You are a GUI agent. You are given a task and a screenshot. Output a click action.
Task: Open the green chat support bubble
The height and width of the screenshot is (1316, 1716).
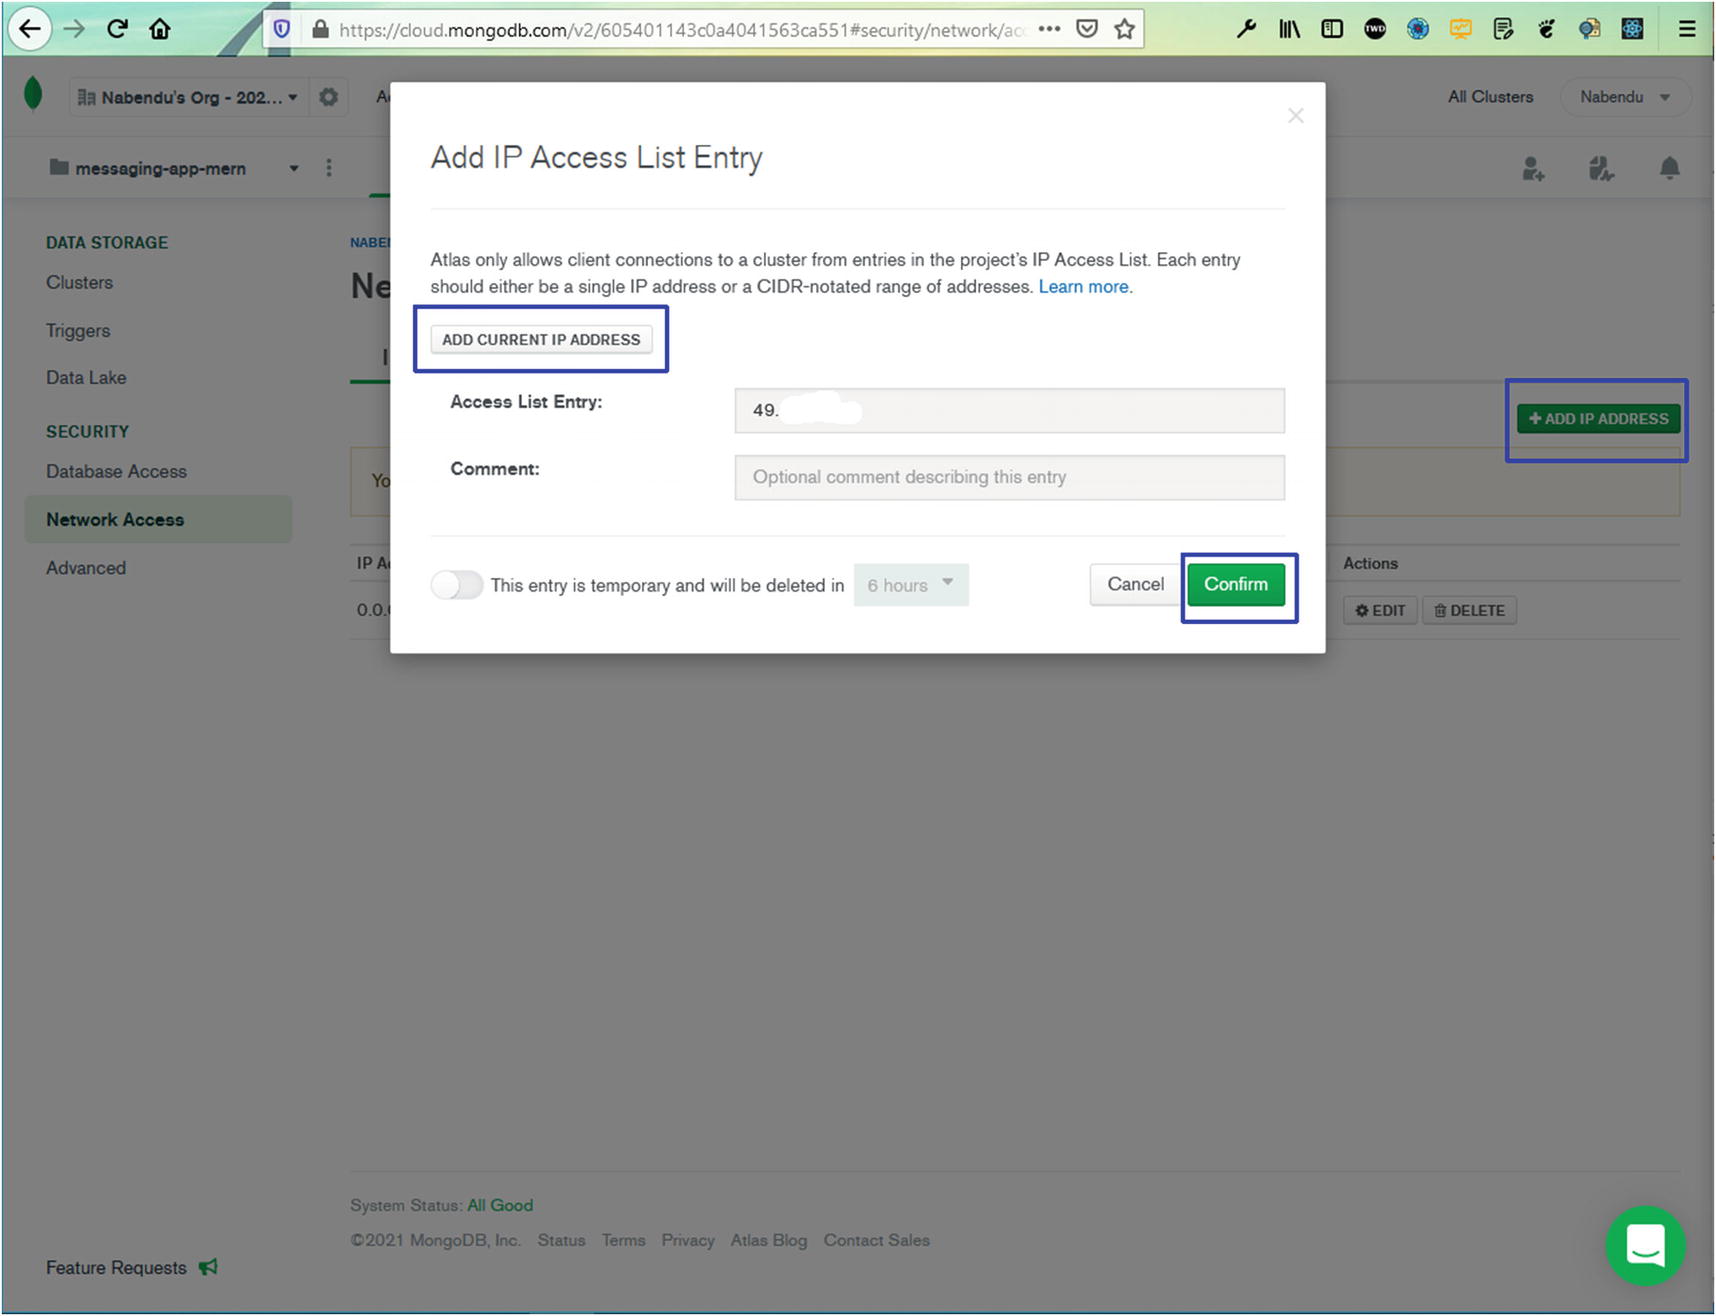pyautogui.click(x=1645, y=1246)
